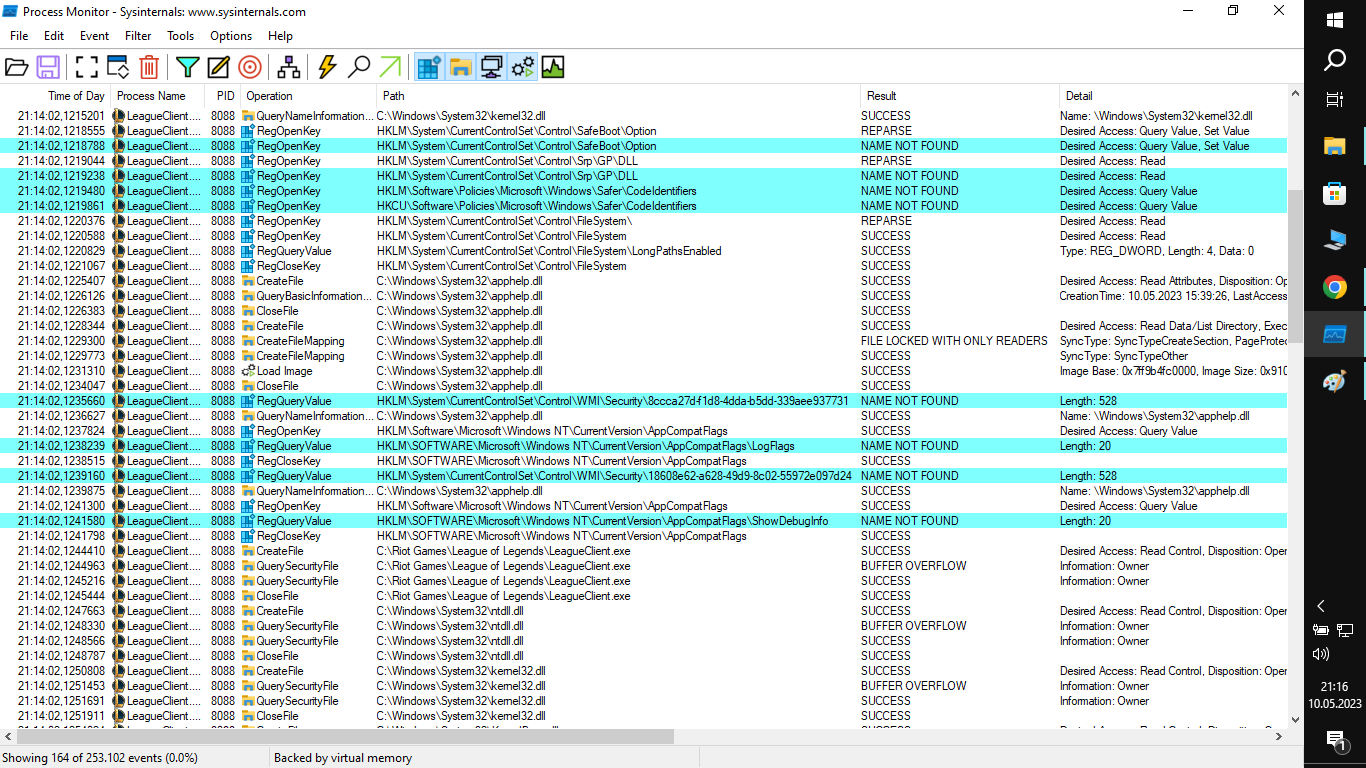Open the Help menu
The height and width of the screenshot is (768, 1366).
(281, 36)
